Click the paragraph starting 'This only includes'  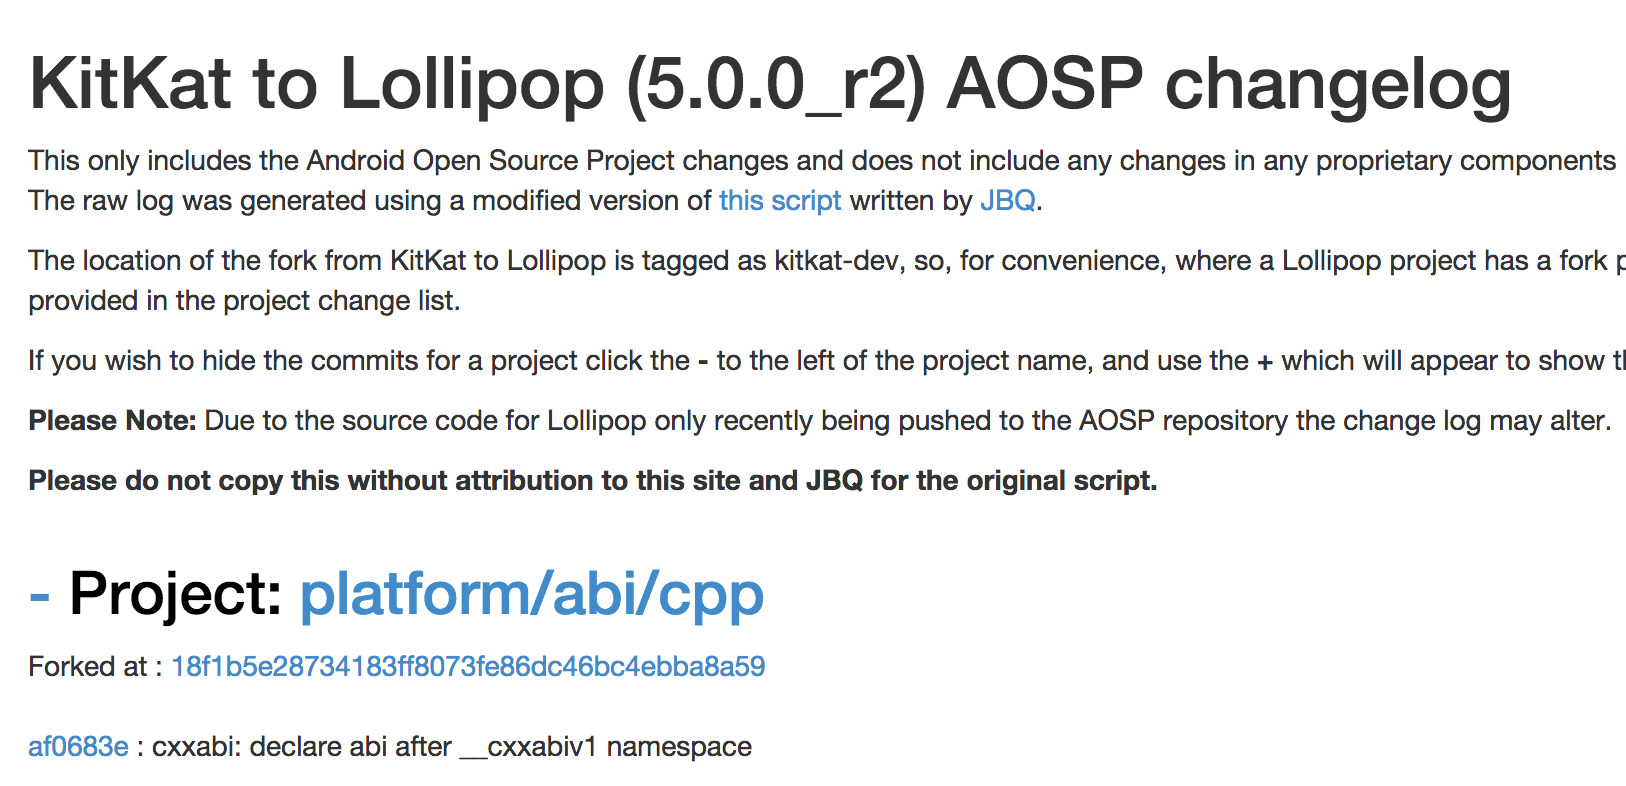click(x=821, y=161)
